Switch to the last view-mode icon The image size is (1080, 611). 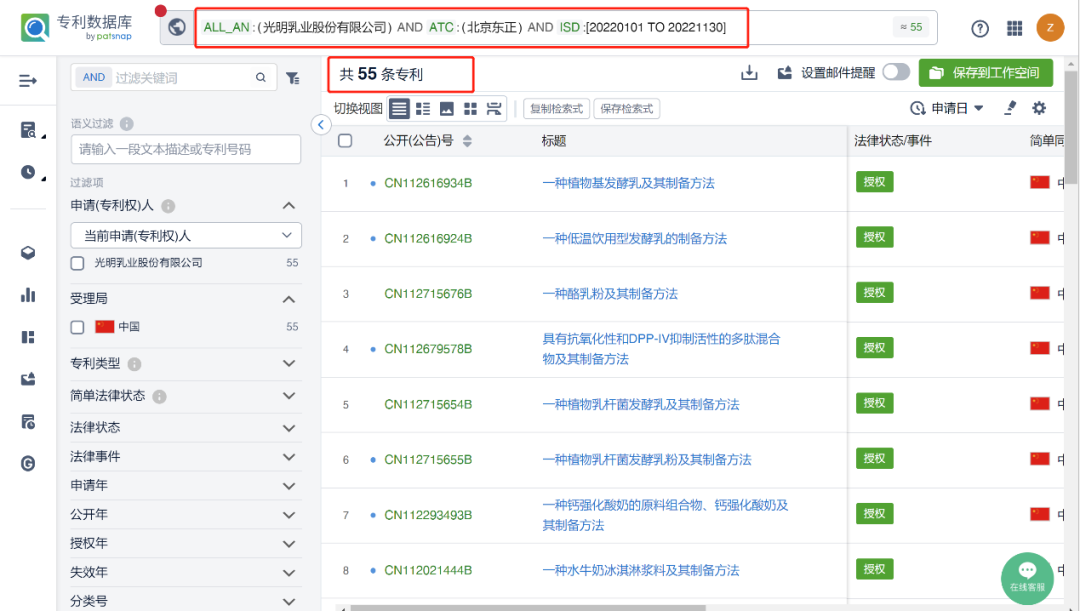click(494, 109)
